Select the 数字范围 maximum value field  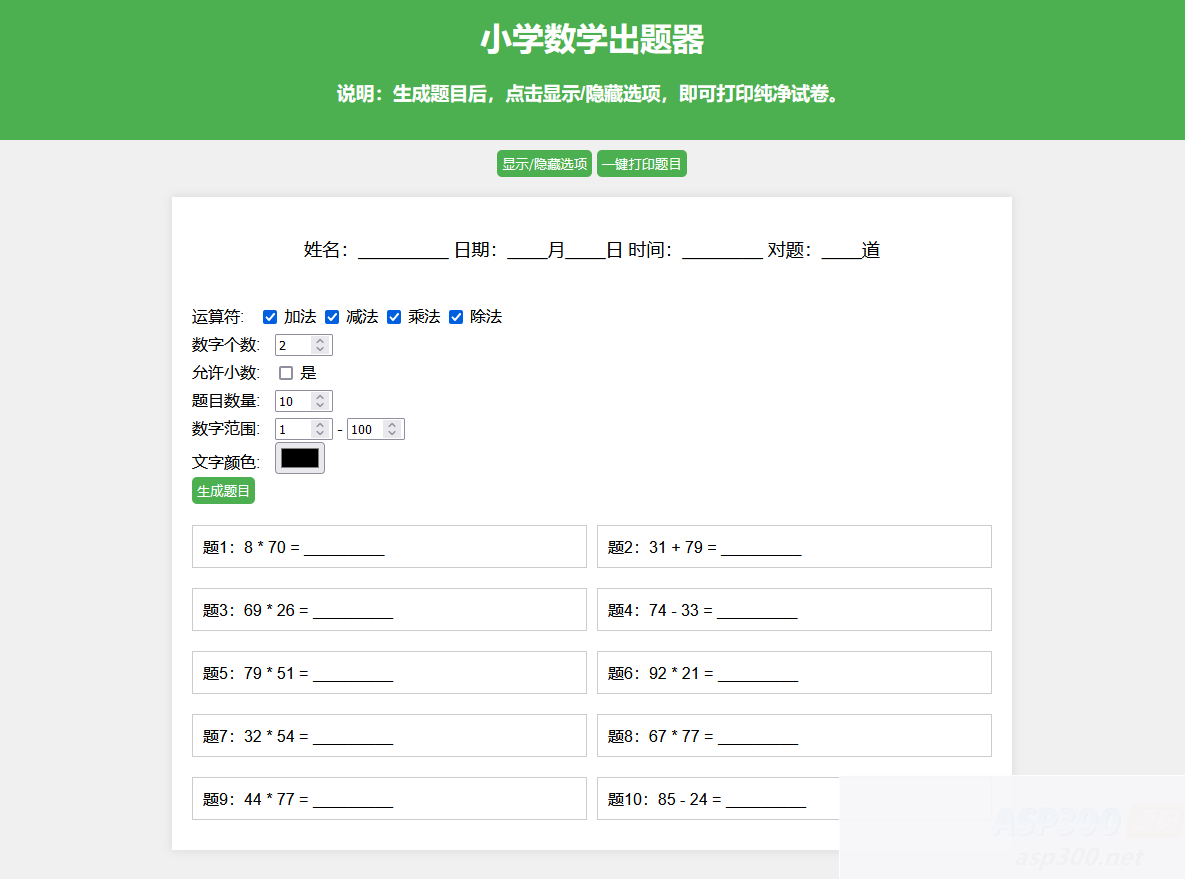(364, 429)
